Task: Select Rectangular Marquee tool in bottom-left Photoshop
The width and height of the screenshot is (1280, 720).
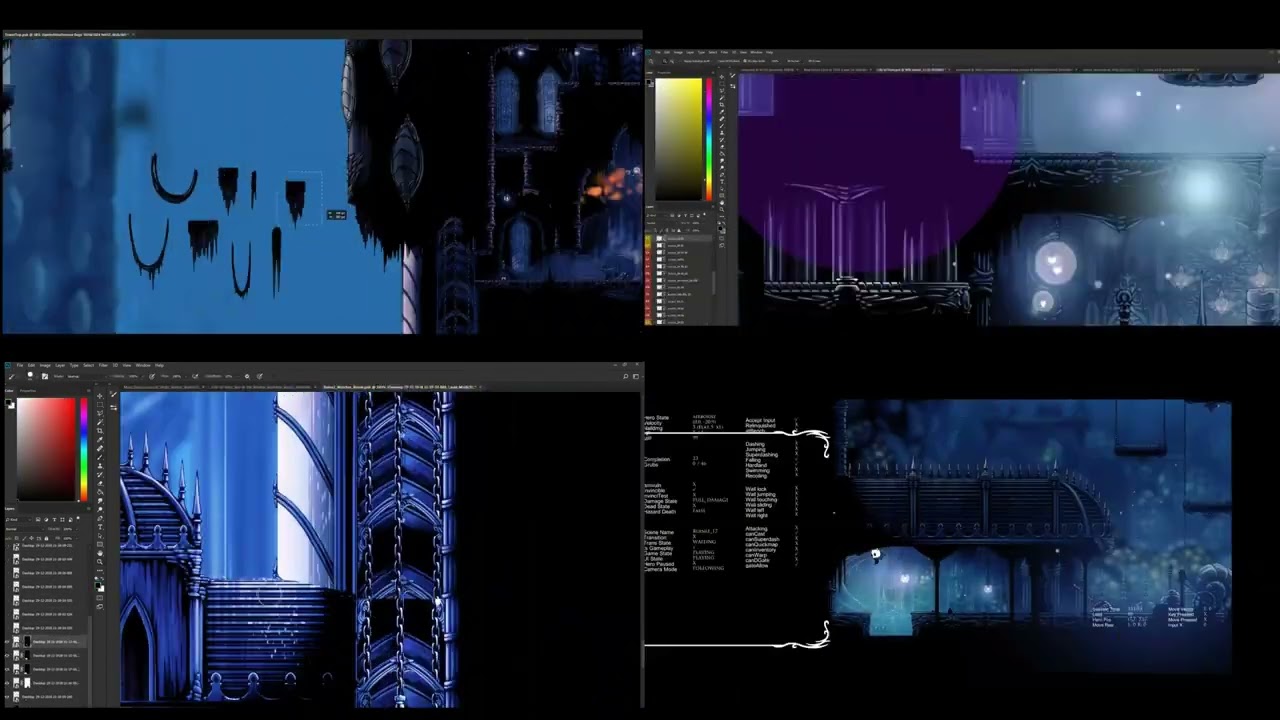Action: [100, 405]
